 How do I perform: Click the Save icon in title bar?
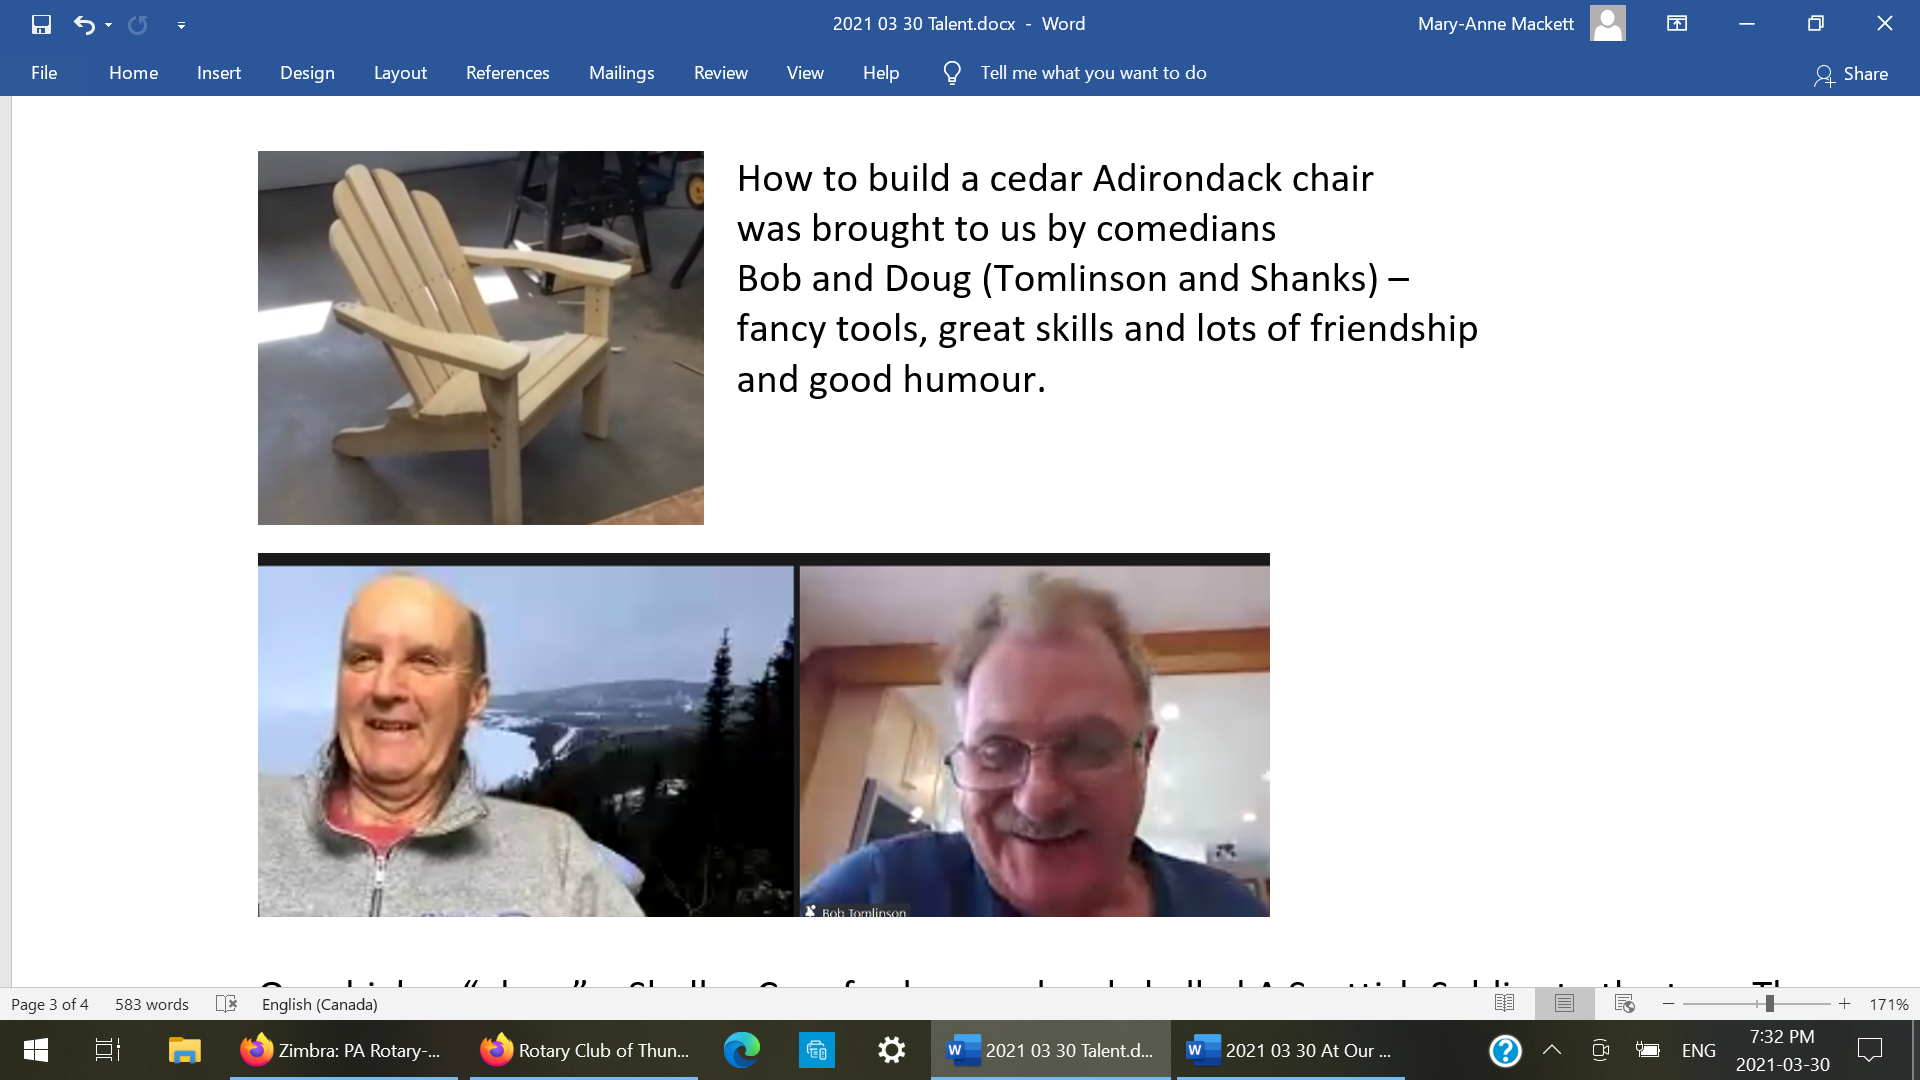(41, 24)
